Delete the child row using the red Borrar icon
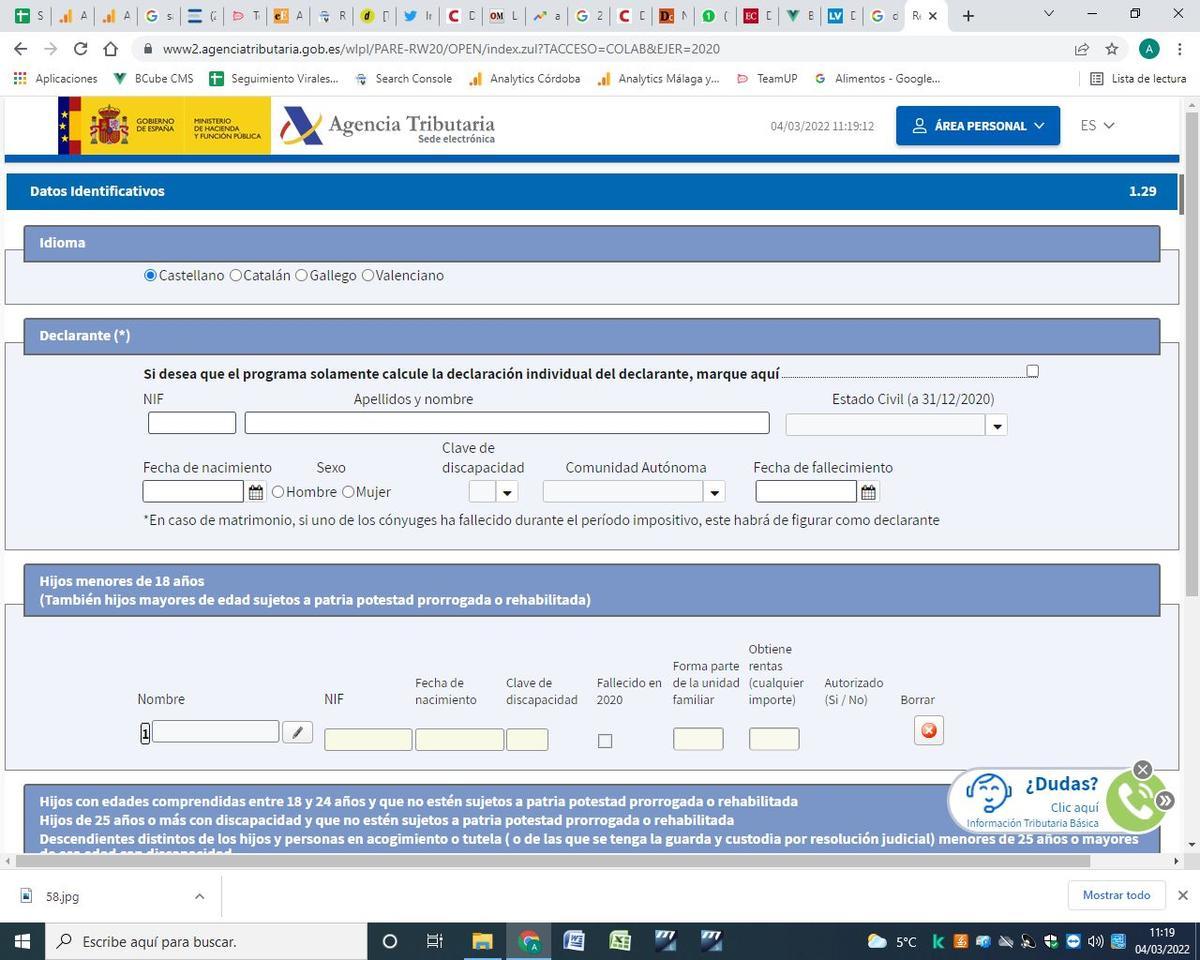Viewport: 1200px width, 960px height. click(x=927, y=730)
